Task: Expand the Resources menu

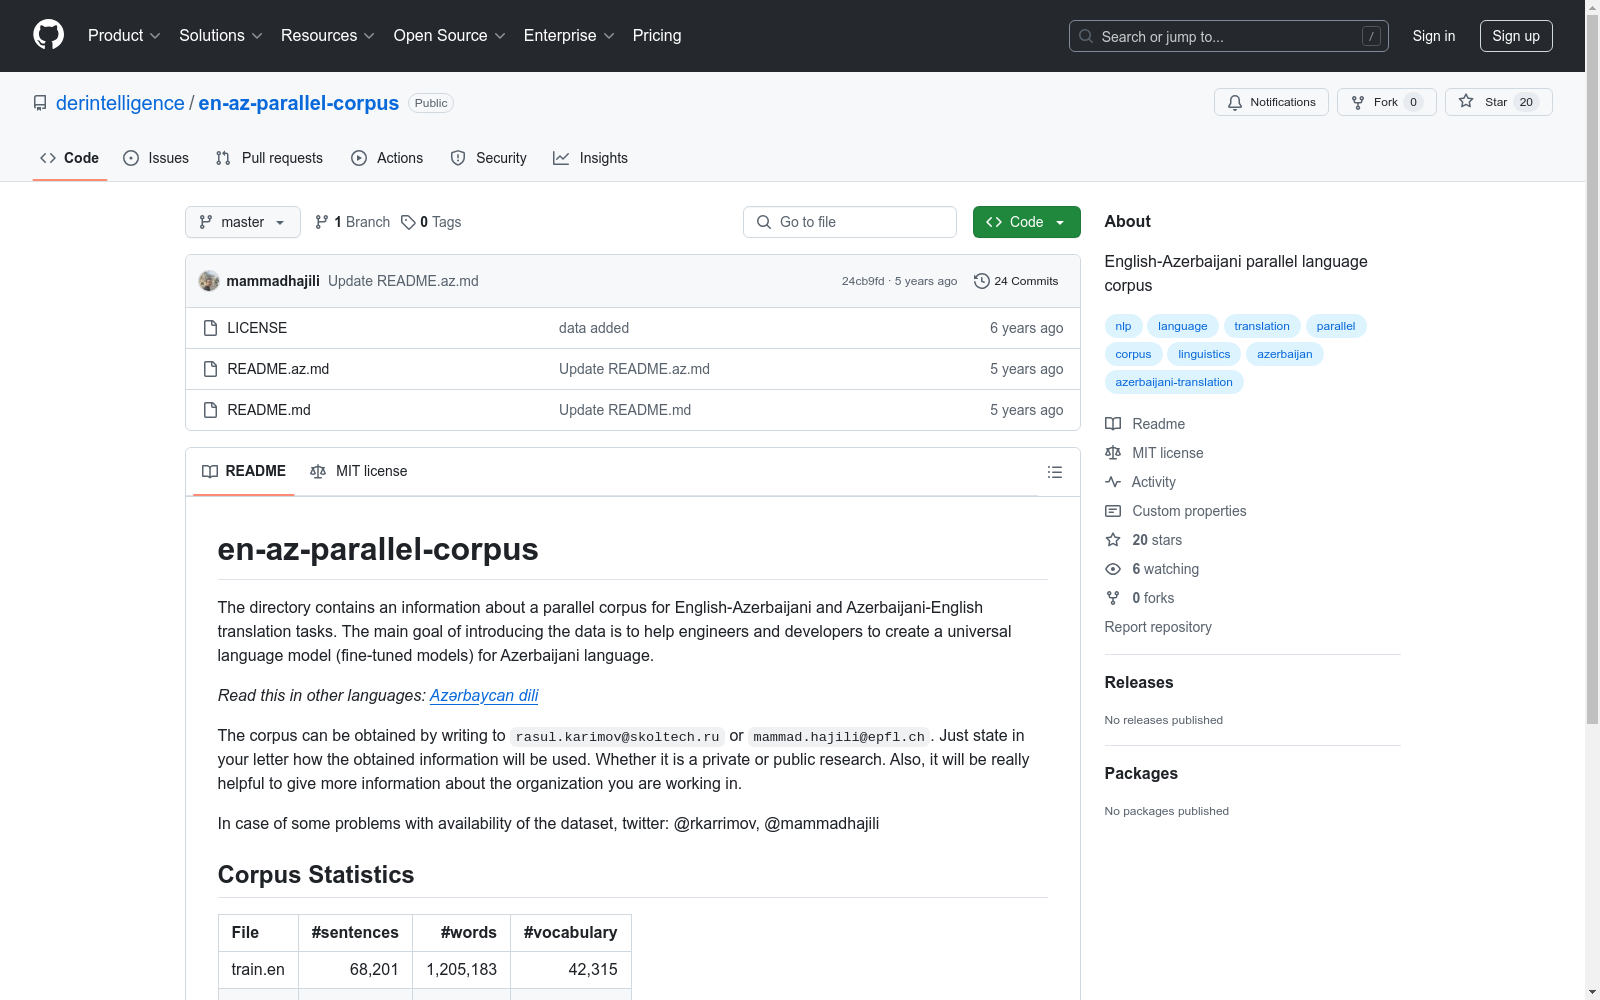Action: point(328,35)
